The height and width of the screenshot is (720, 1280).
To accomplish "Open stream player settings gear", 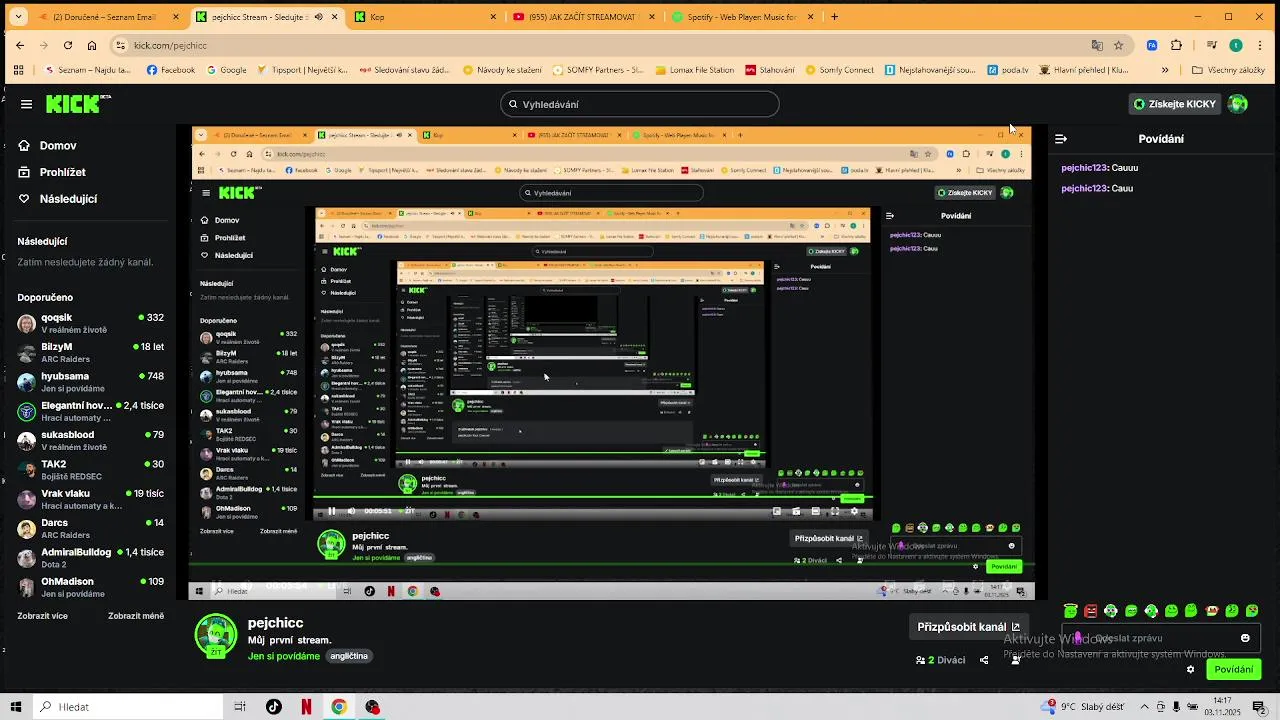I will tap(854, 511).
